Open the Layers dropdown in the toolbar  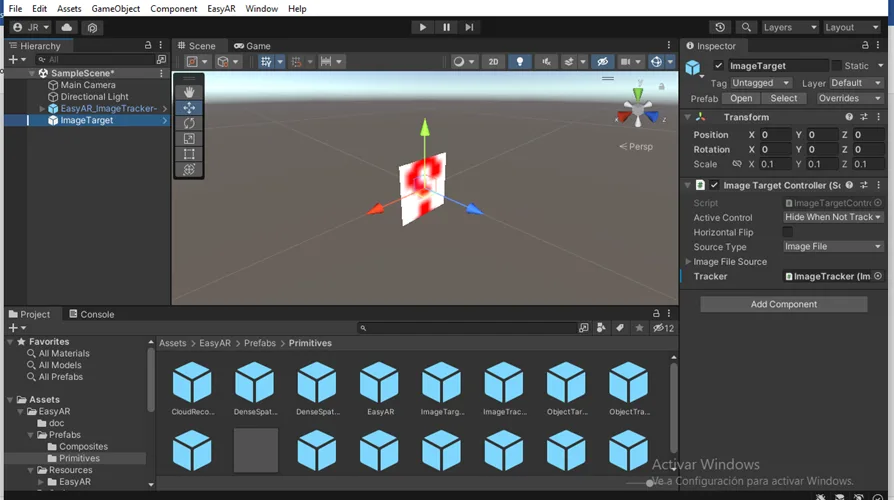tap(789, 28)
